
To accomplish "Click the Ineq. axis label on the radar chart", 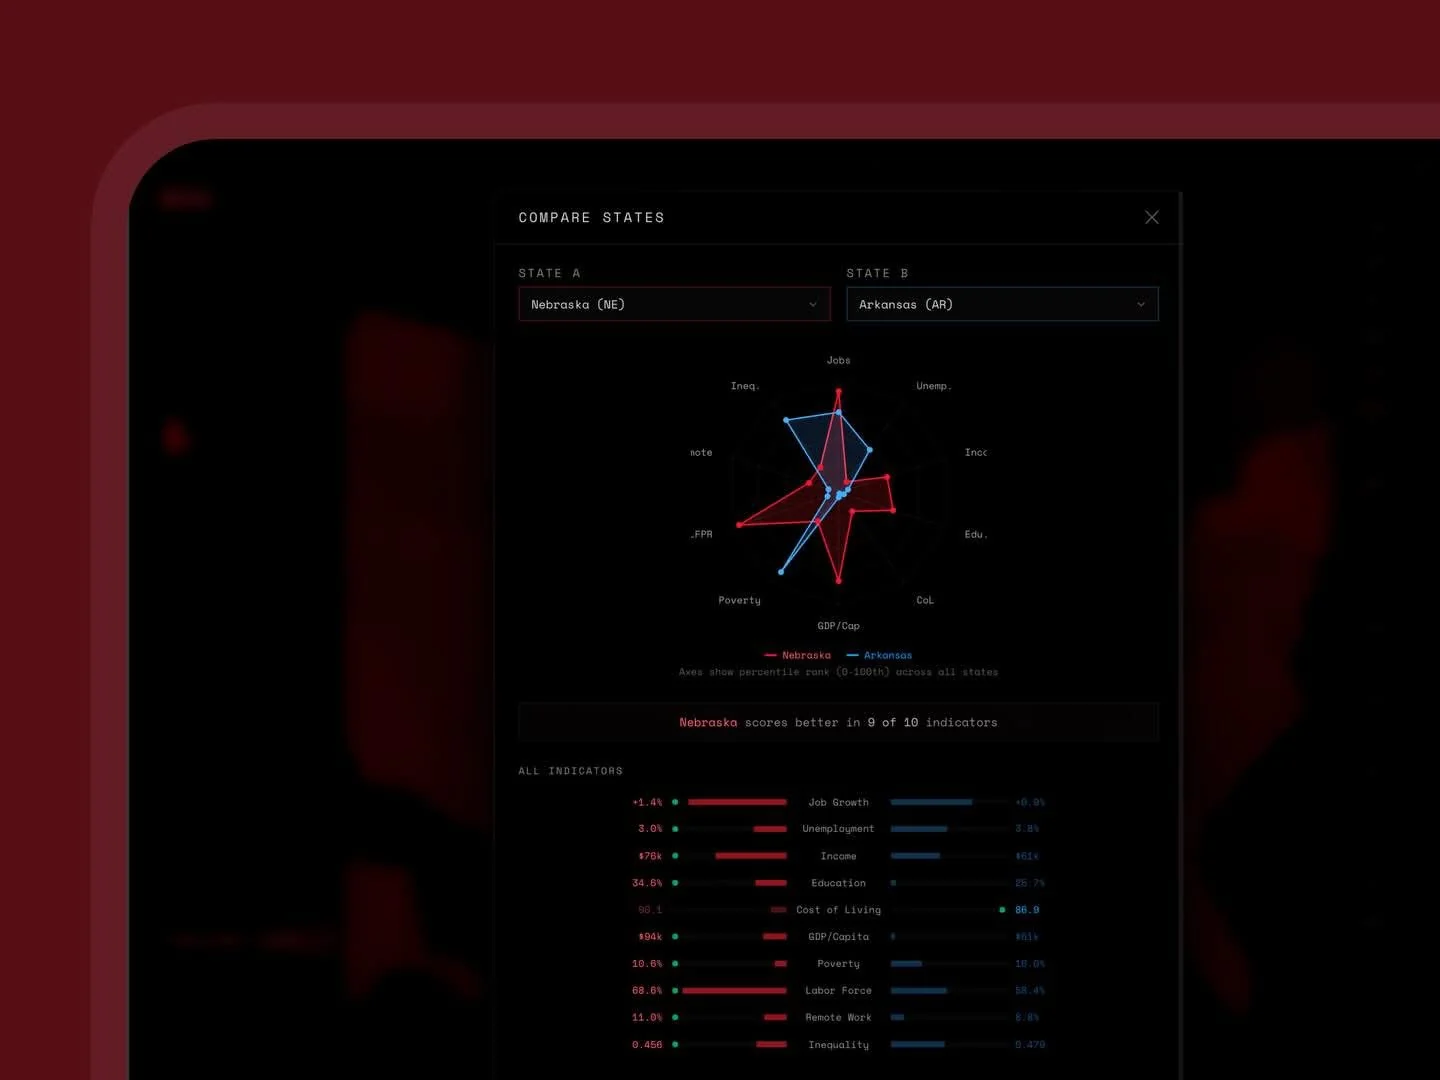I will [745, 386].
